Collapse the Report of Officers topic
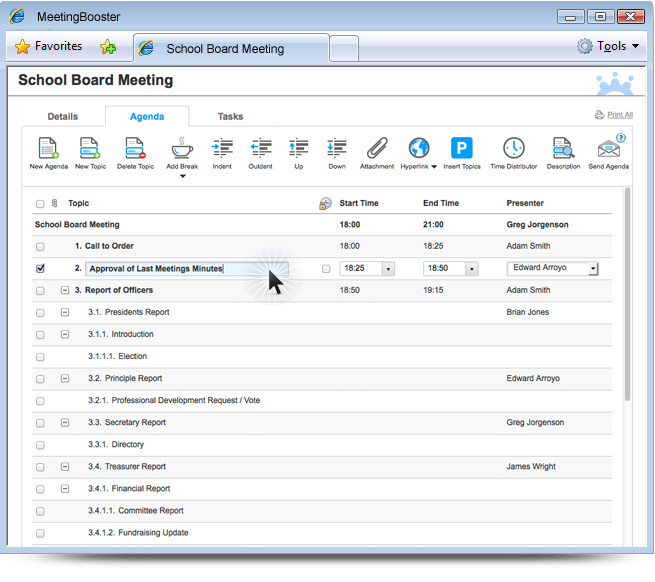655x582 pixels. pyautogui.click(x=65, y=290)
